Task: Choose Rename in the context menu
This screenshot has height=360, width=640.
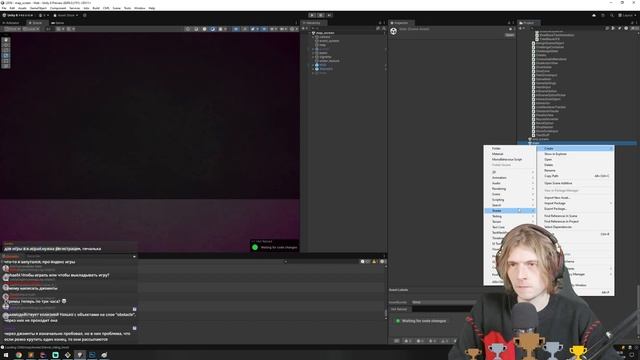Action: click(575, 171)
